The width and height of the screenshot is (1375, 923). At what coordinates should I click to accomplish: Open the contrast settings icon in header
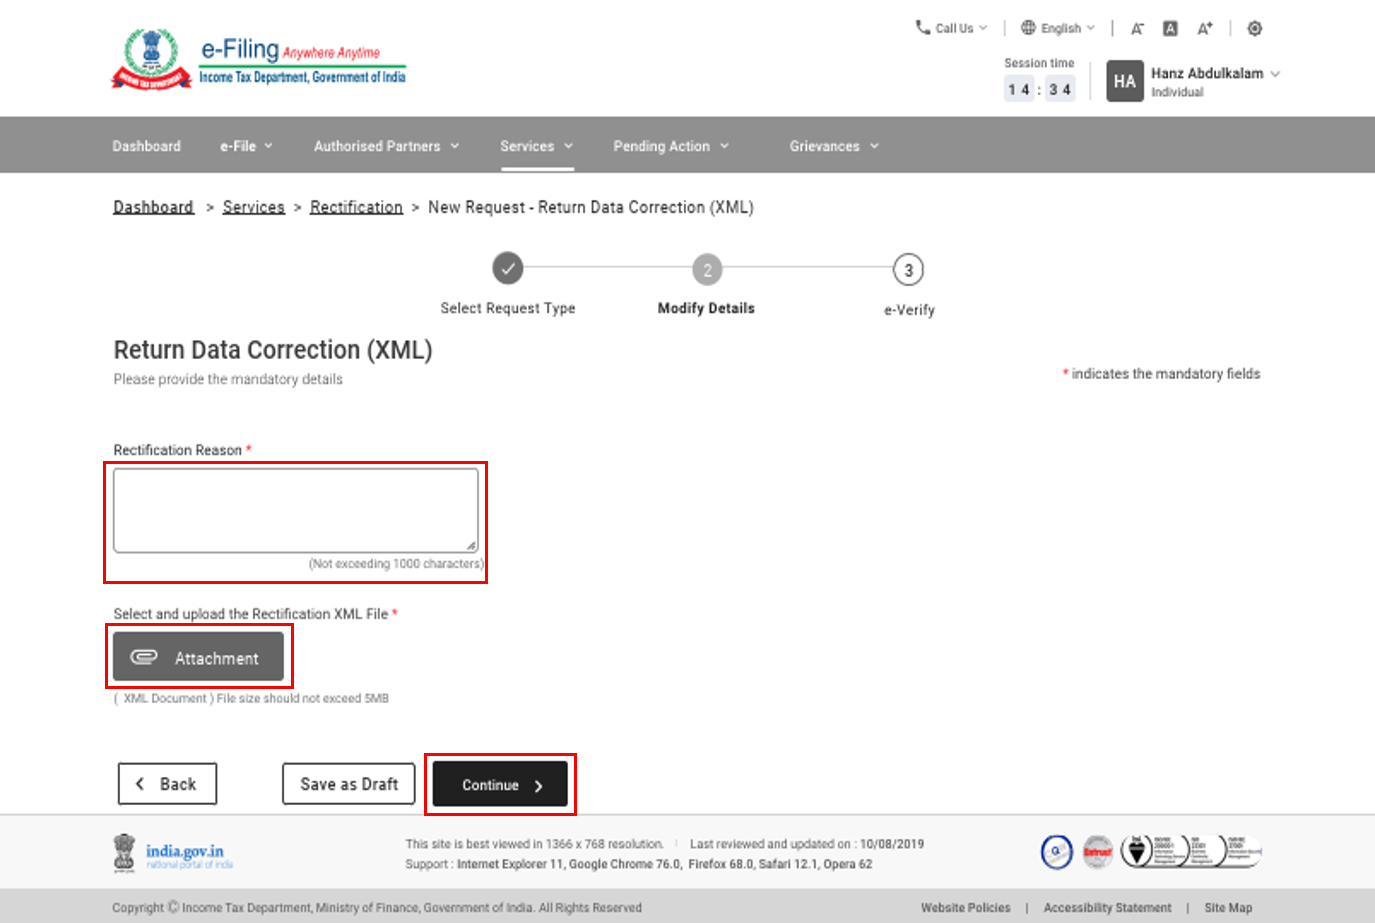[x=1255, y=29]
